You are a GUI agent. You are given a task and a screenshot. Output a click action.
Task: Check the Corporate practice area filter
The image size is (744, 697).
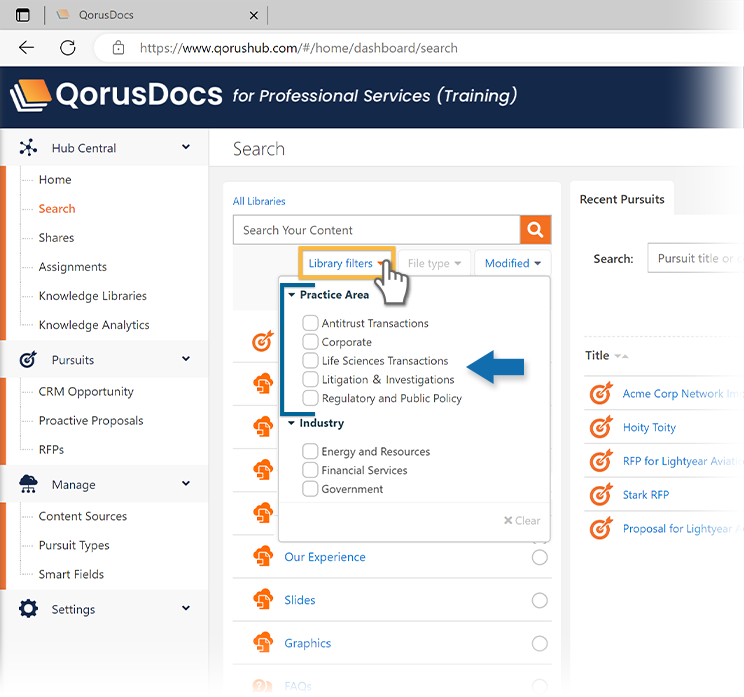[x=310, y=342]
